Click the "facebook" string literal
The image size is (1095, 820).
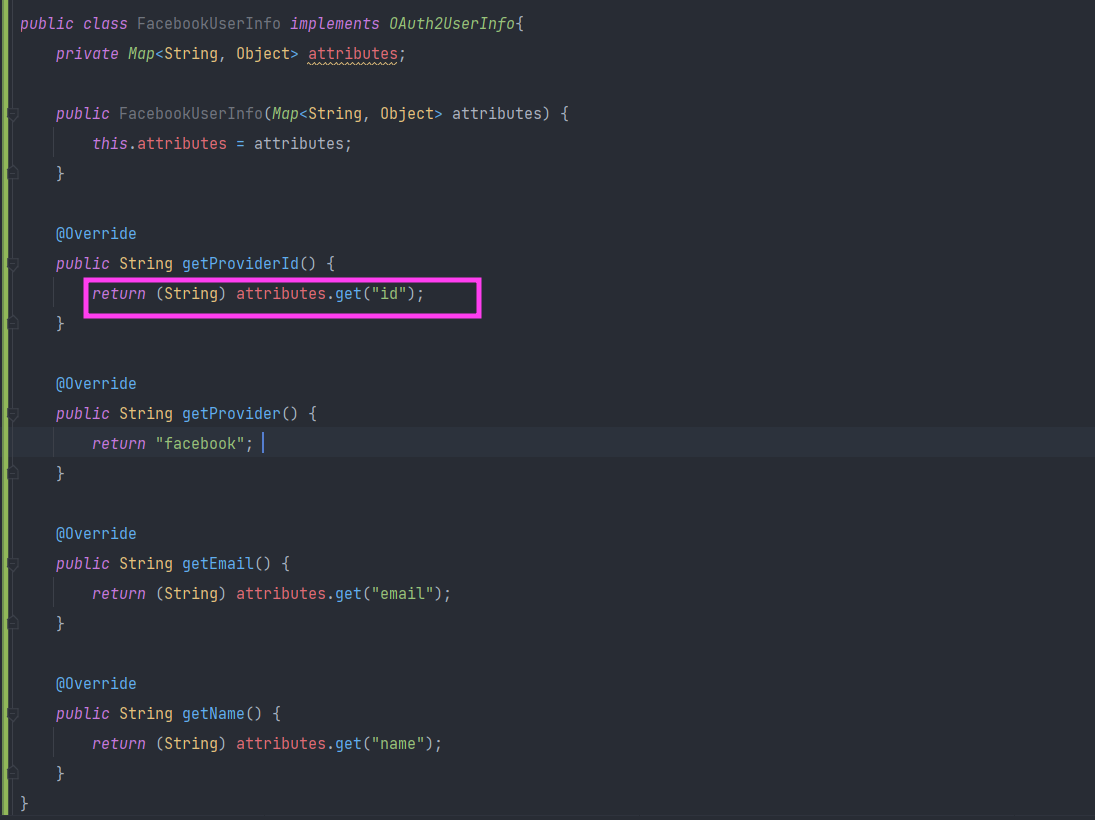coord(200,444)
